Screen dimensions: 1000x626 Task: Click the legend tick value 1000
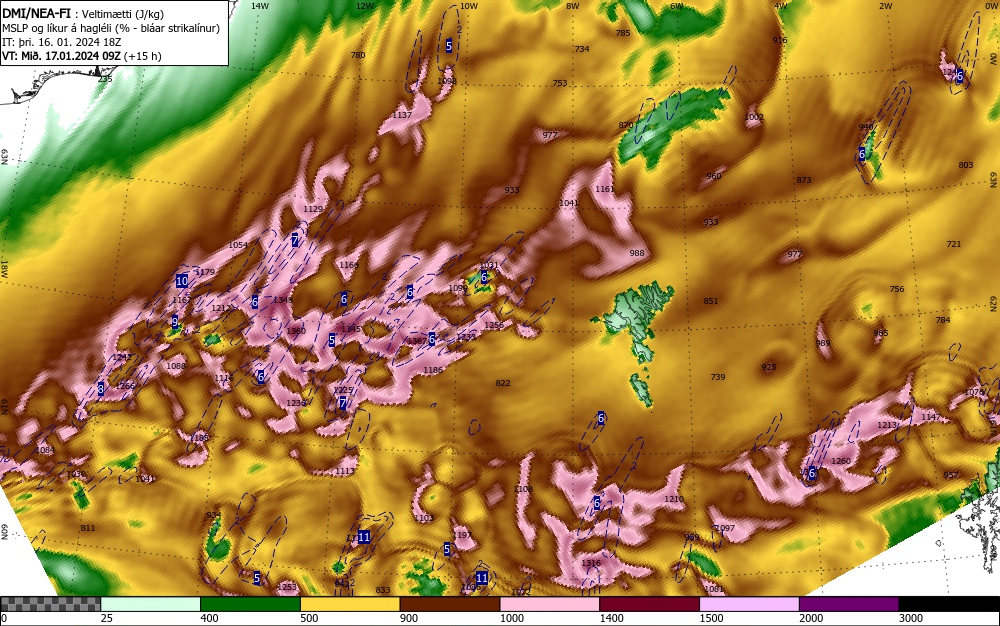coord(511,618)
